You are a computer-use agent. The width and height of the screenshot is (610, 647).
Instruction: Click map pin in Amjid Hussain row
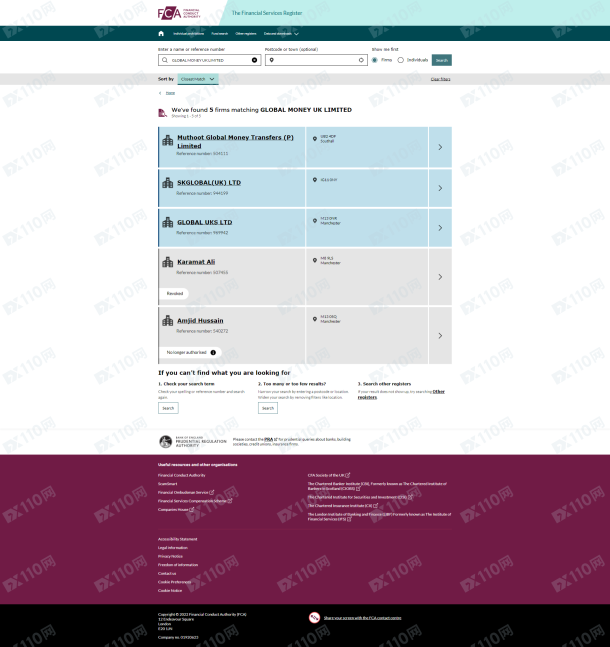pos(314,319)
